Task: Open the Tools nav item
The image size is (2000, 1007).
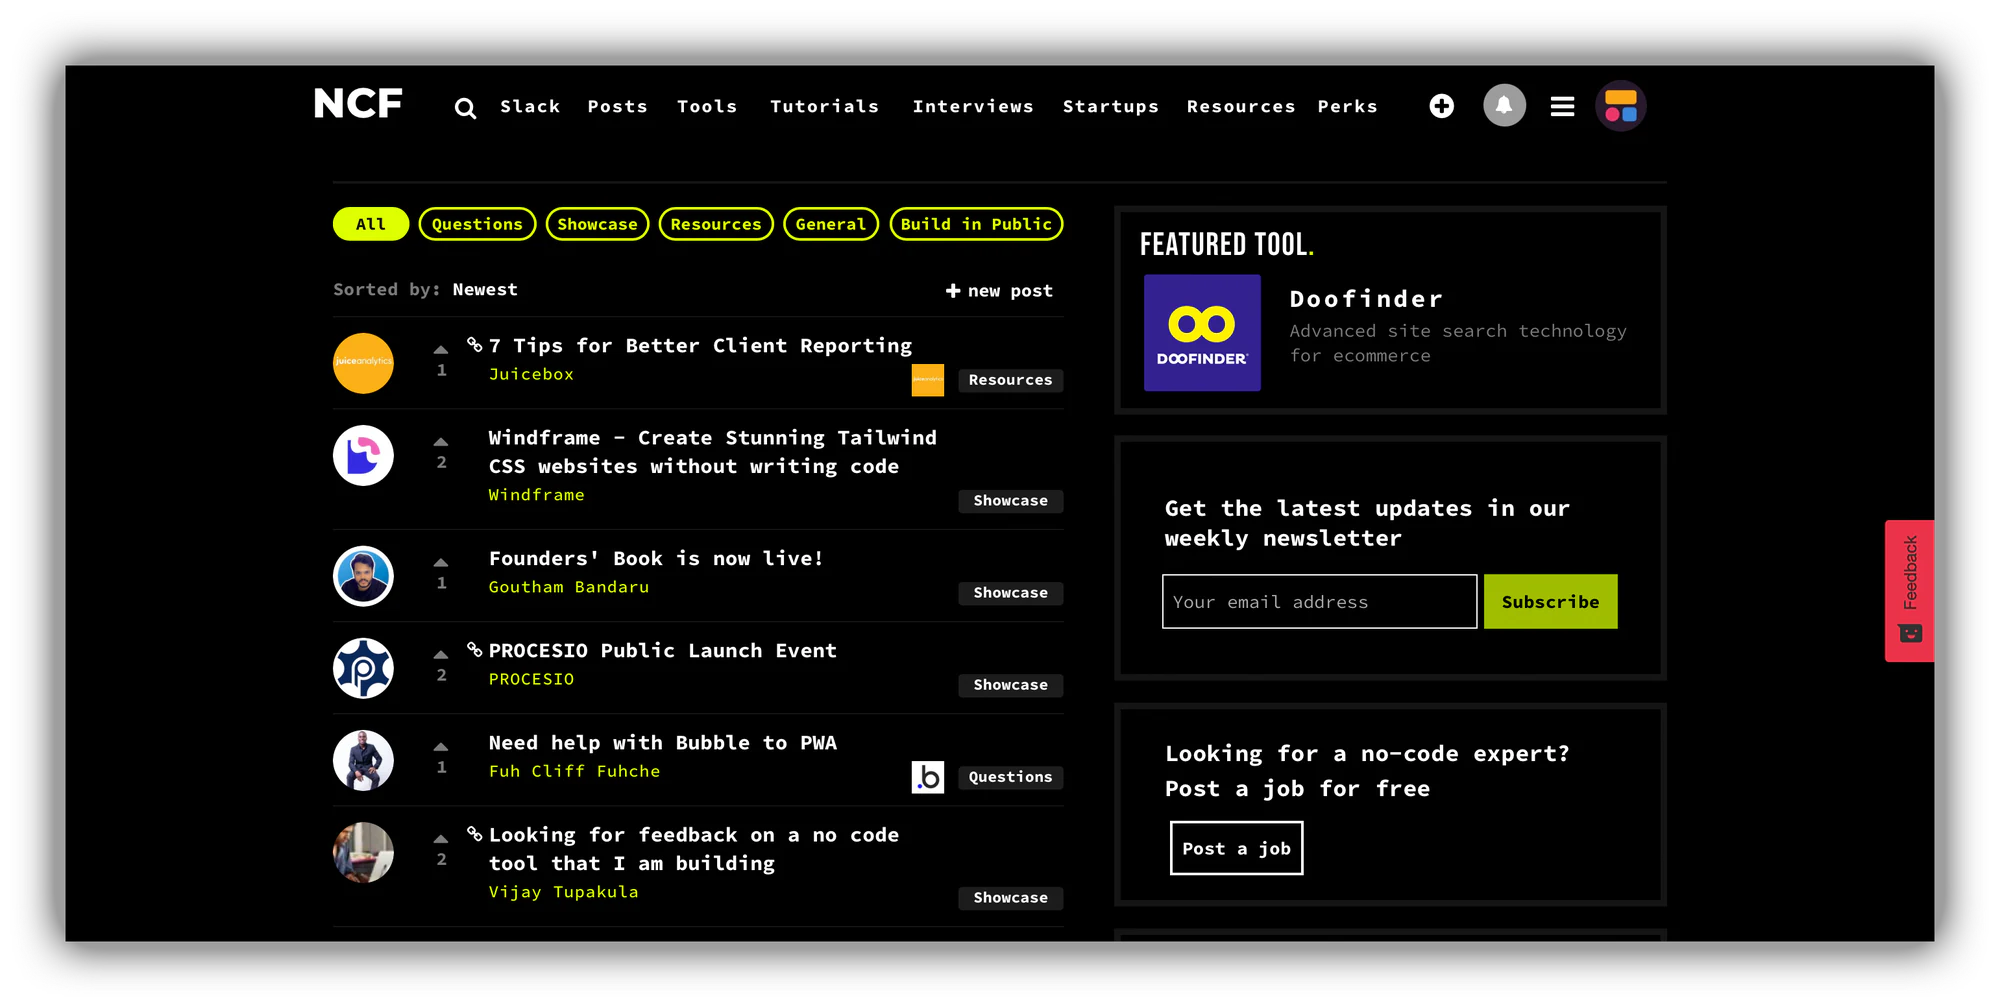Action: point(707,106)
